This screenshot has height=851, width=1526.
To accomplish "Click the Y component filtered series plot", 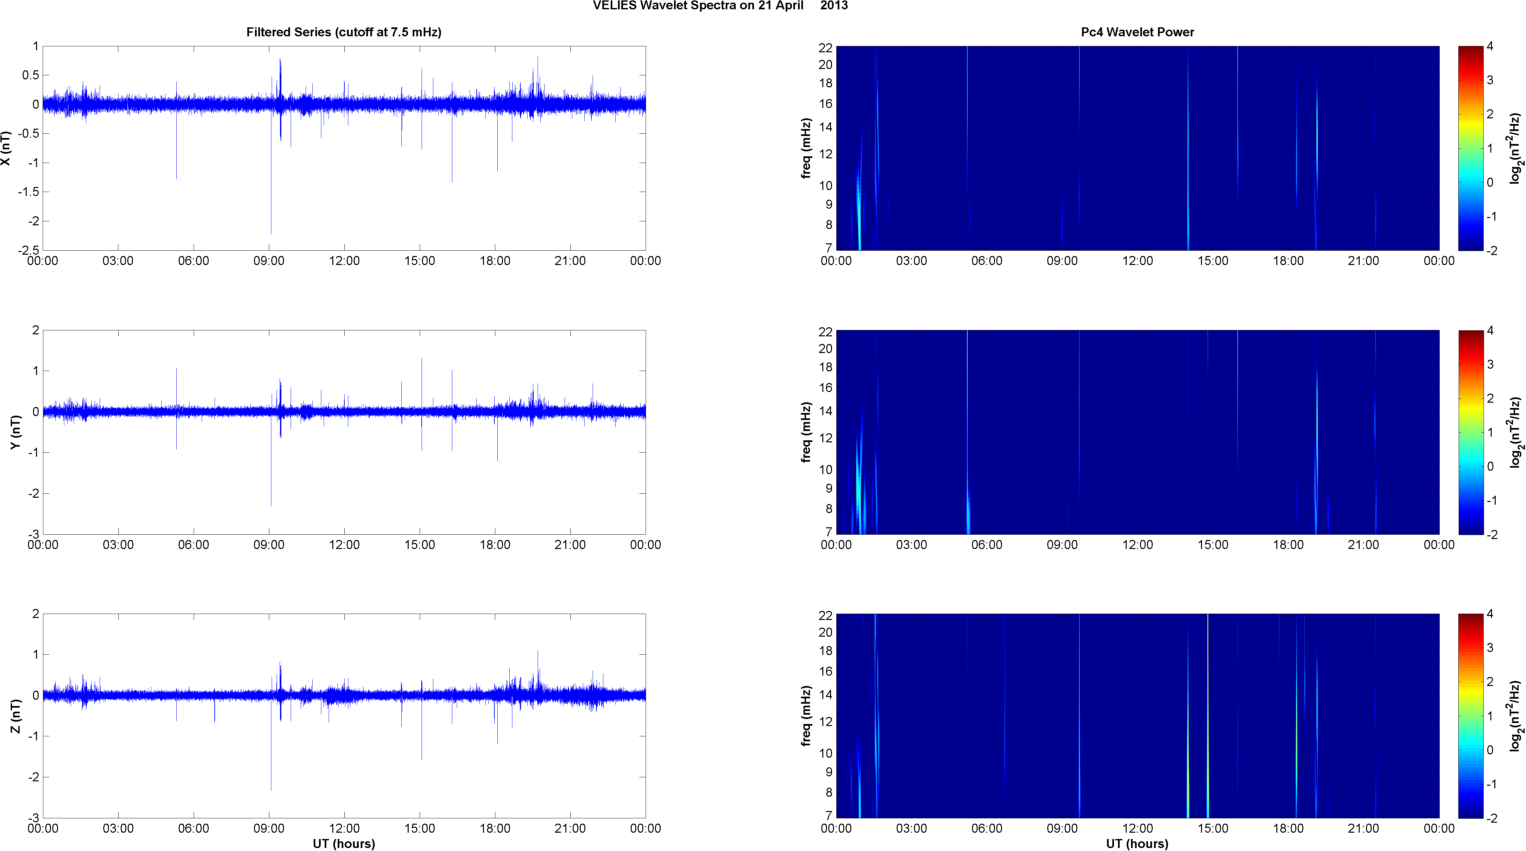I will (x=344, y=432).
